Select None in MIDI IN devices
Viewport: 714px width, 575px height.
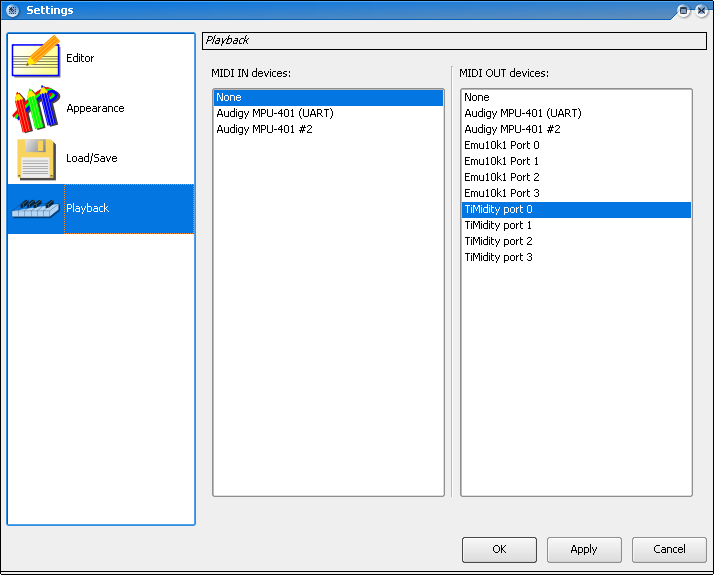328,97
